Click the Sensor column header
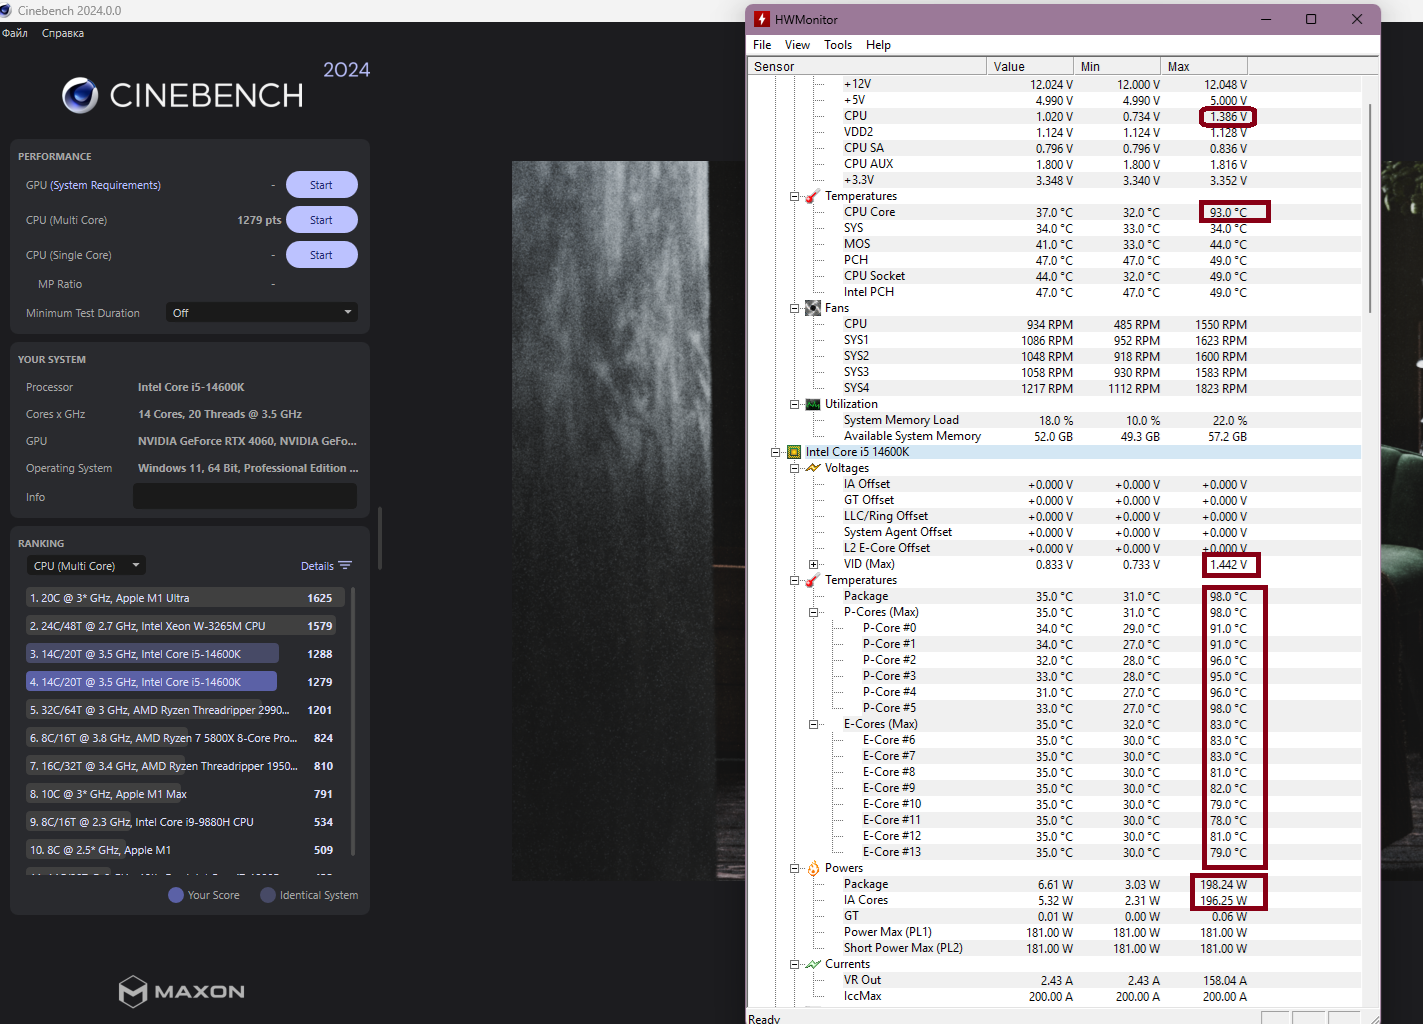 pos(867,66)
